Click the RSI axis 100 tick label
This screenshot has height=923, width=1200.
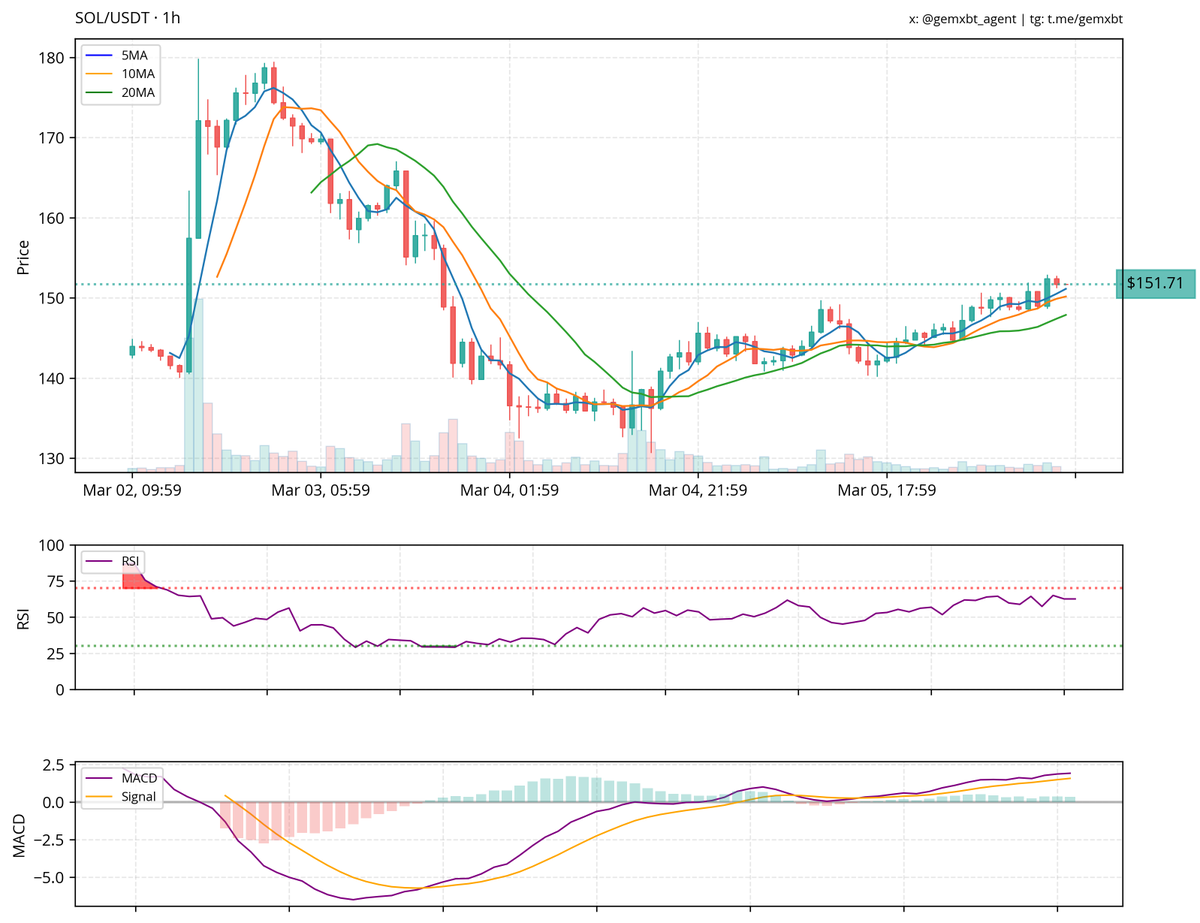click(x=54, y=545)
